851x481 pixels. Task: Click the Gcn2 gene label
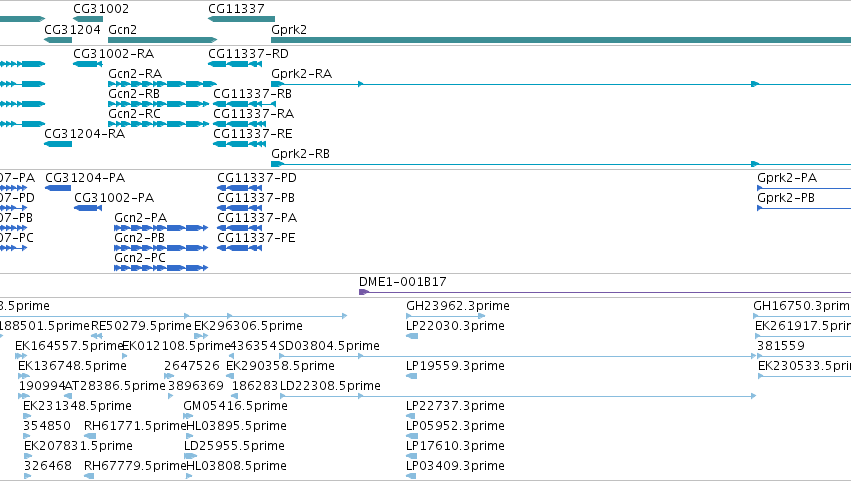tap(123, 29)
